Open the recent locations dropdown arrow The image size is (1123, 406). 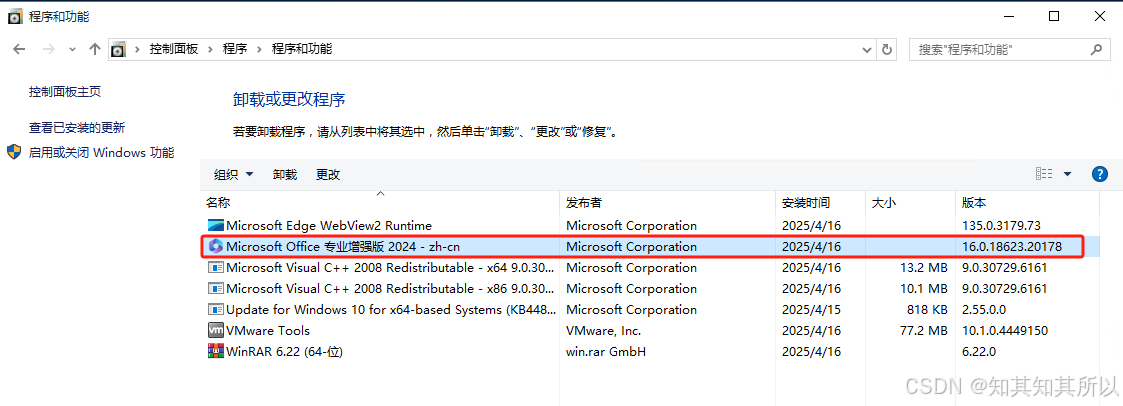coord(72,50)
